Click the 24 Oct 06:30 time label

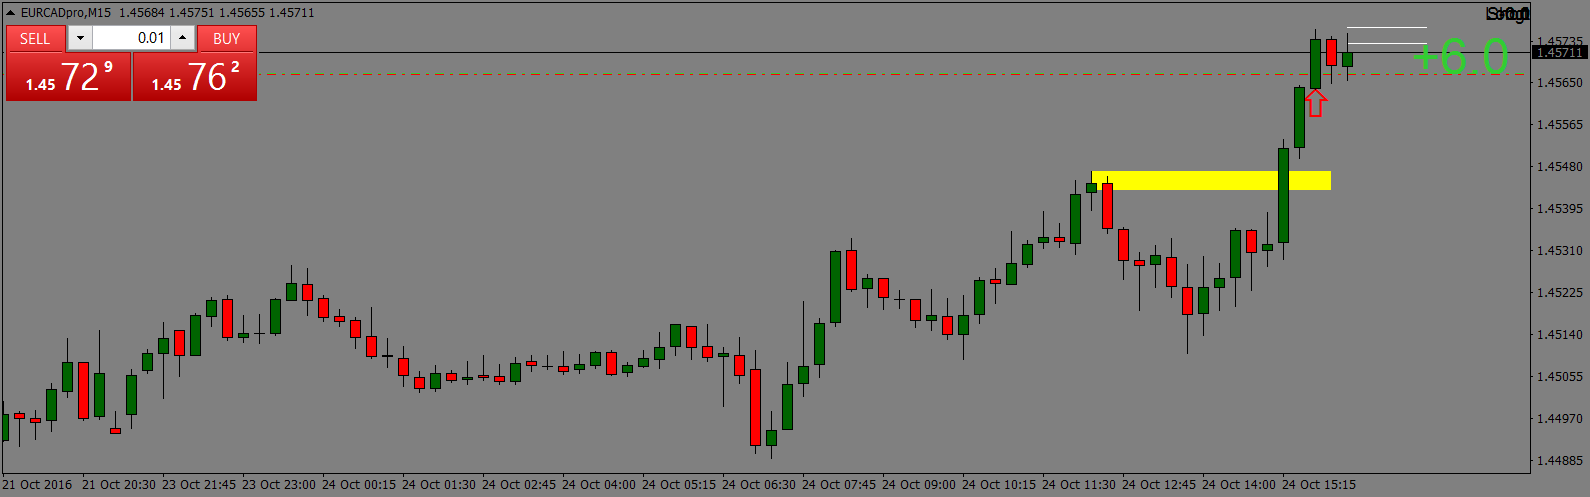759,485
